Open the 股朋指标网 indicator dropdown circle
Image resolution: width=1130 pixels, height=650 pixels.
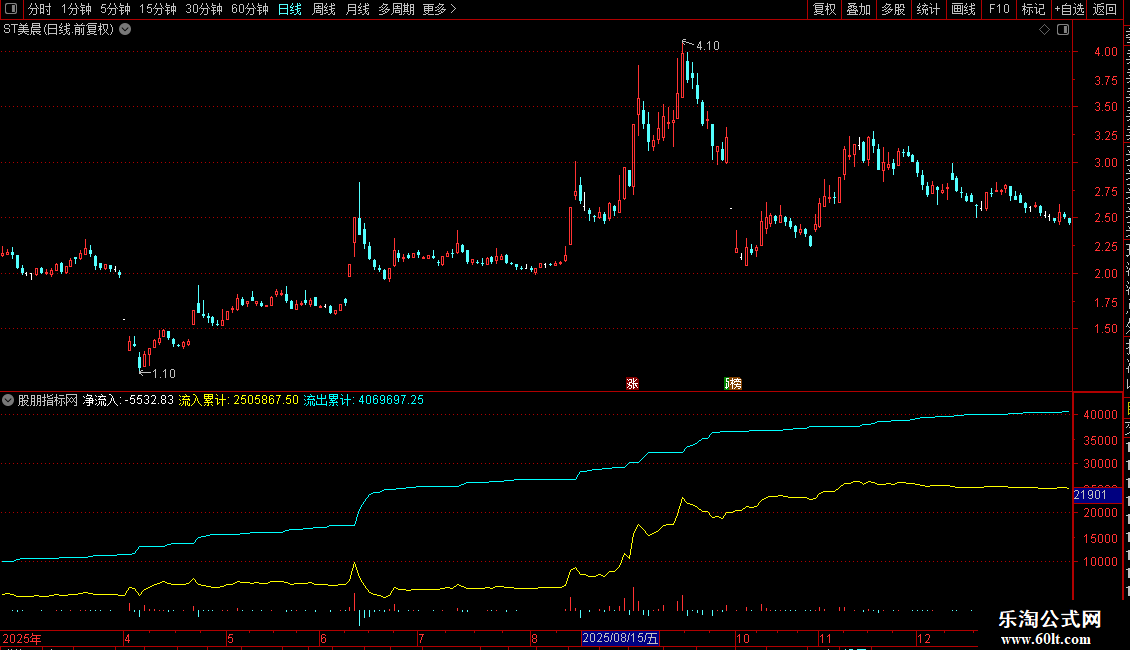8,400
